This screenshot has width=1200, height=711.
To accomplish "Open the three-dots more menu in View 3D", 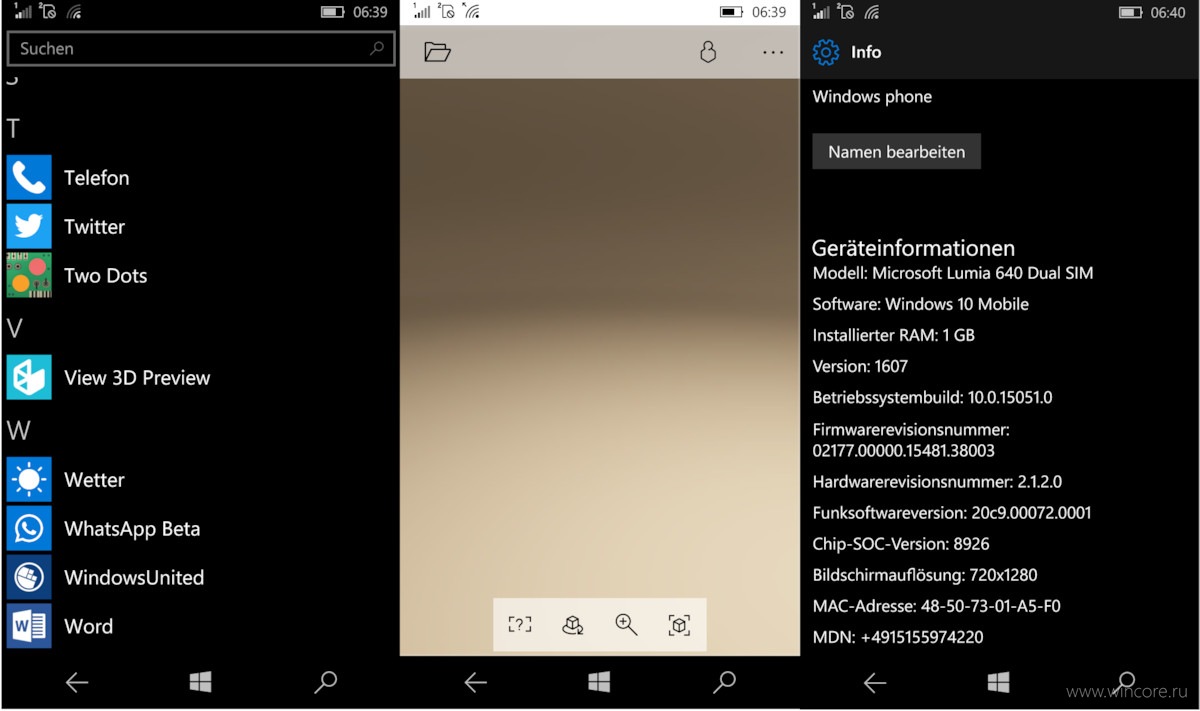I will point(773,52).
